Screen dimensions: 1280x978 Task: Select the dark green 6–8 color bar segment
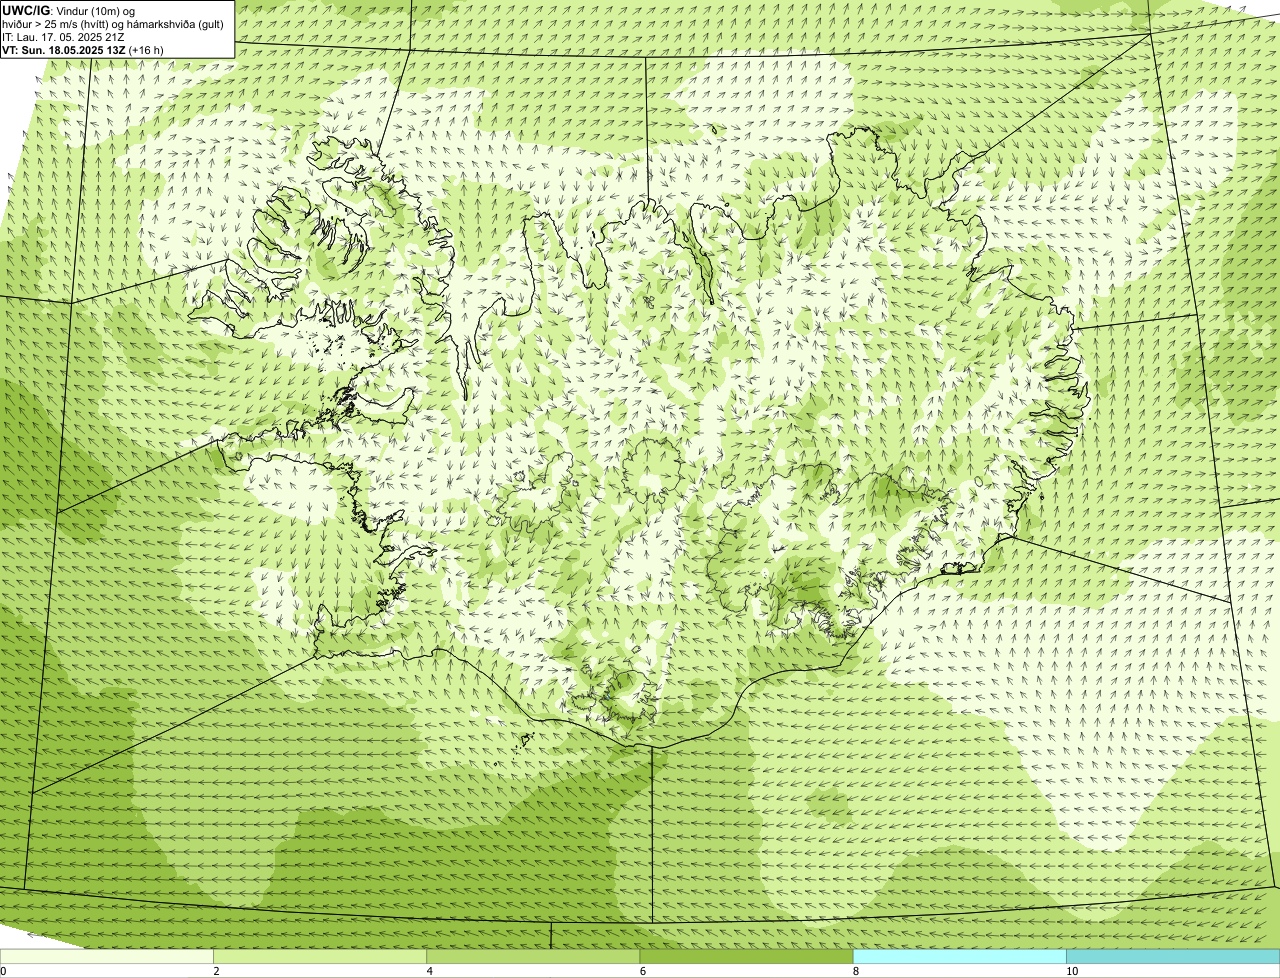click(x=746, y=956)
